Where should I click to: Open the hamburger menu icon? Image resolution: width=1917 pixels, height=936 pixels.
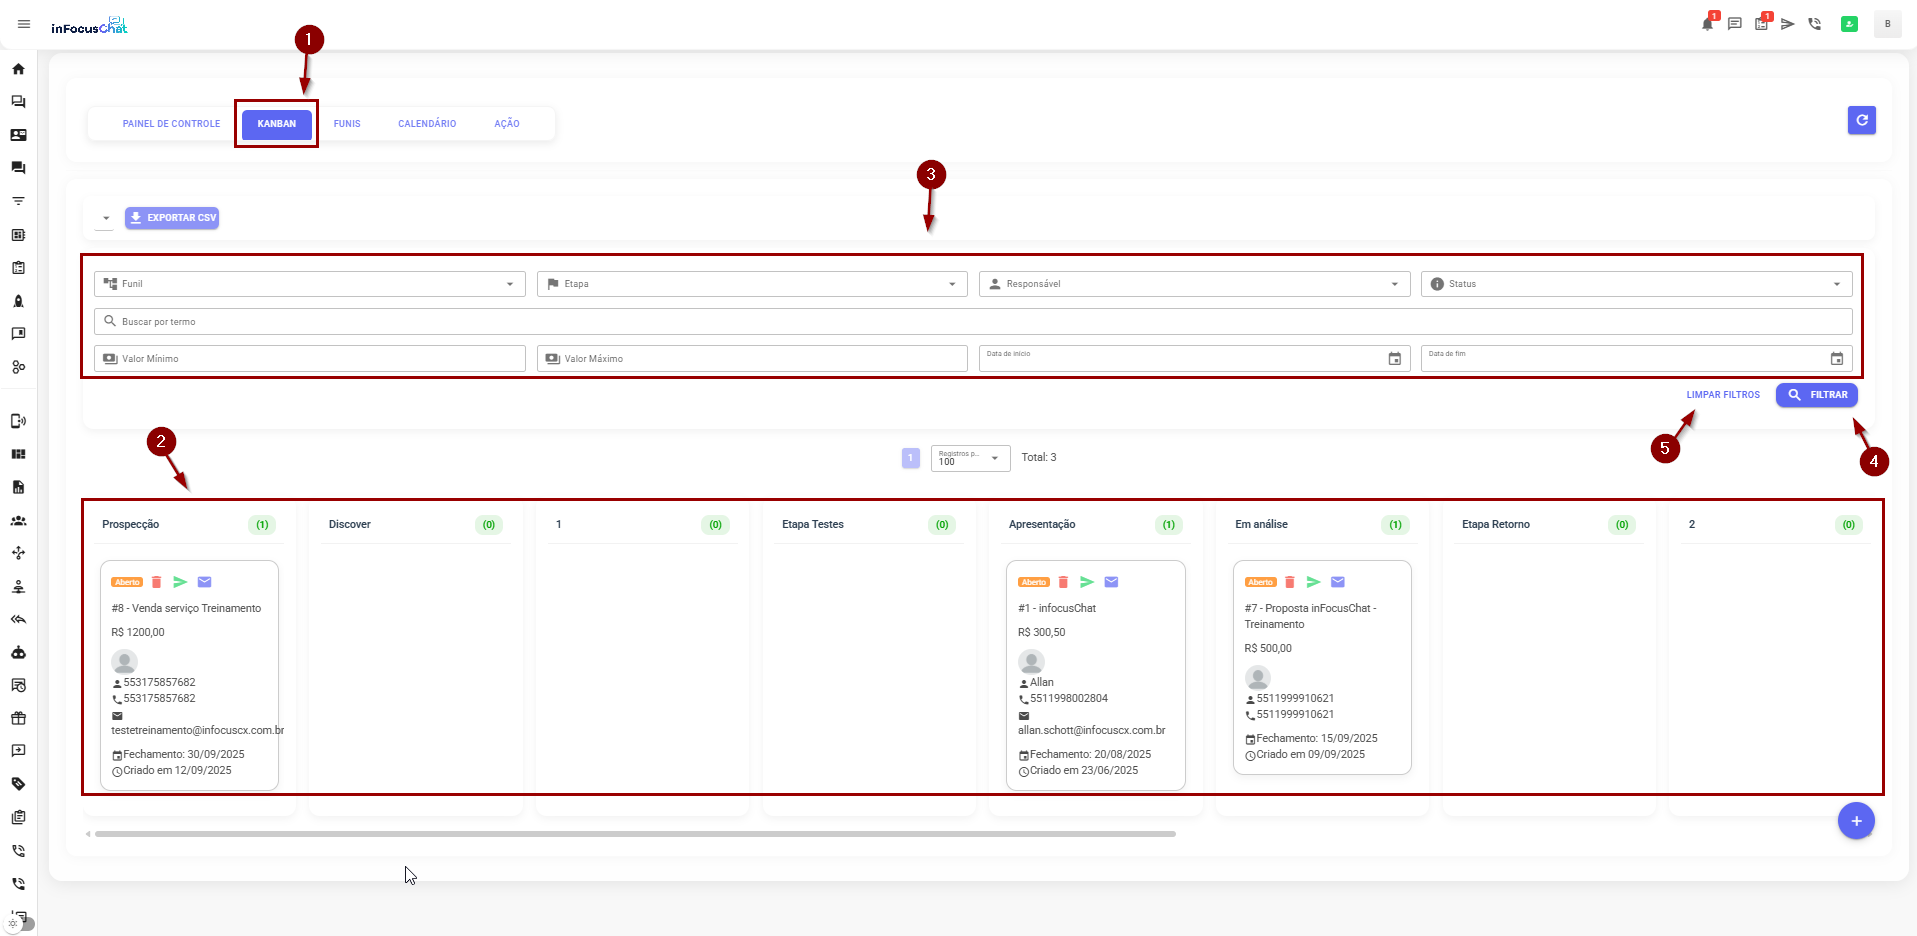pos(24,24)
